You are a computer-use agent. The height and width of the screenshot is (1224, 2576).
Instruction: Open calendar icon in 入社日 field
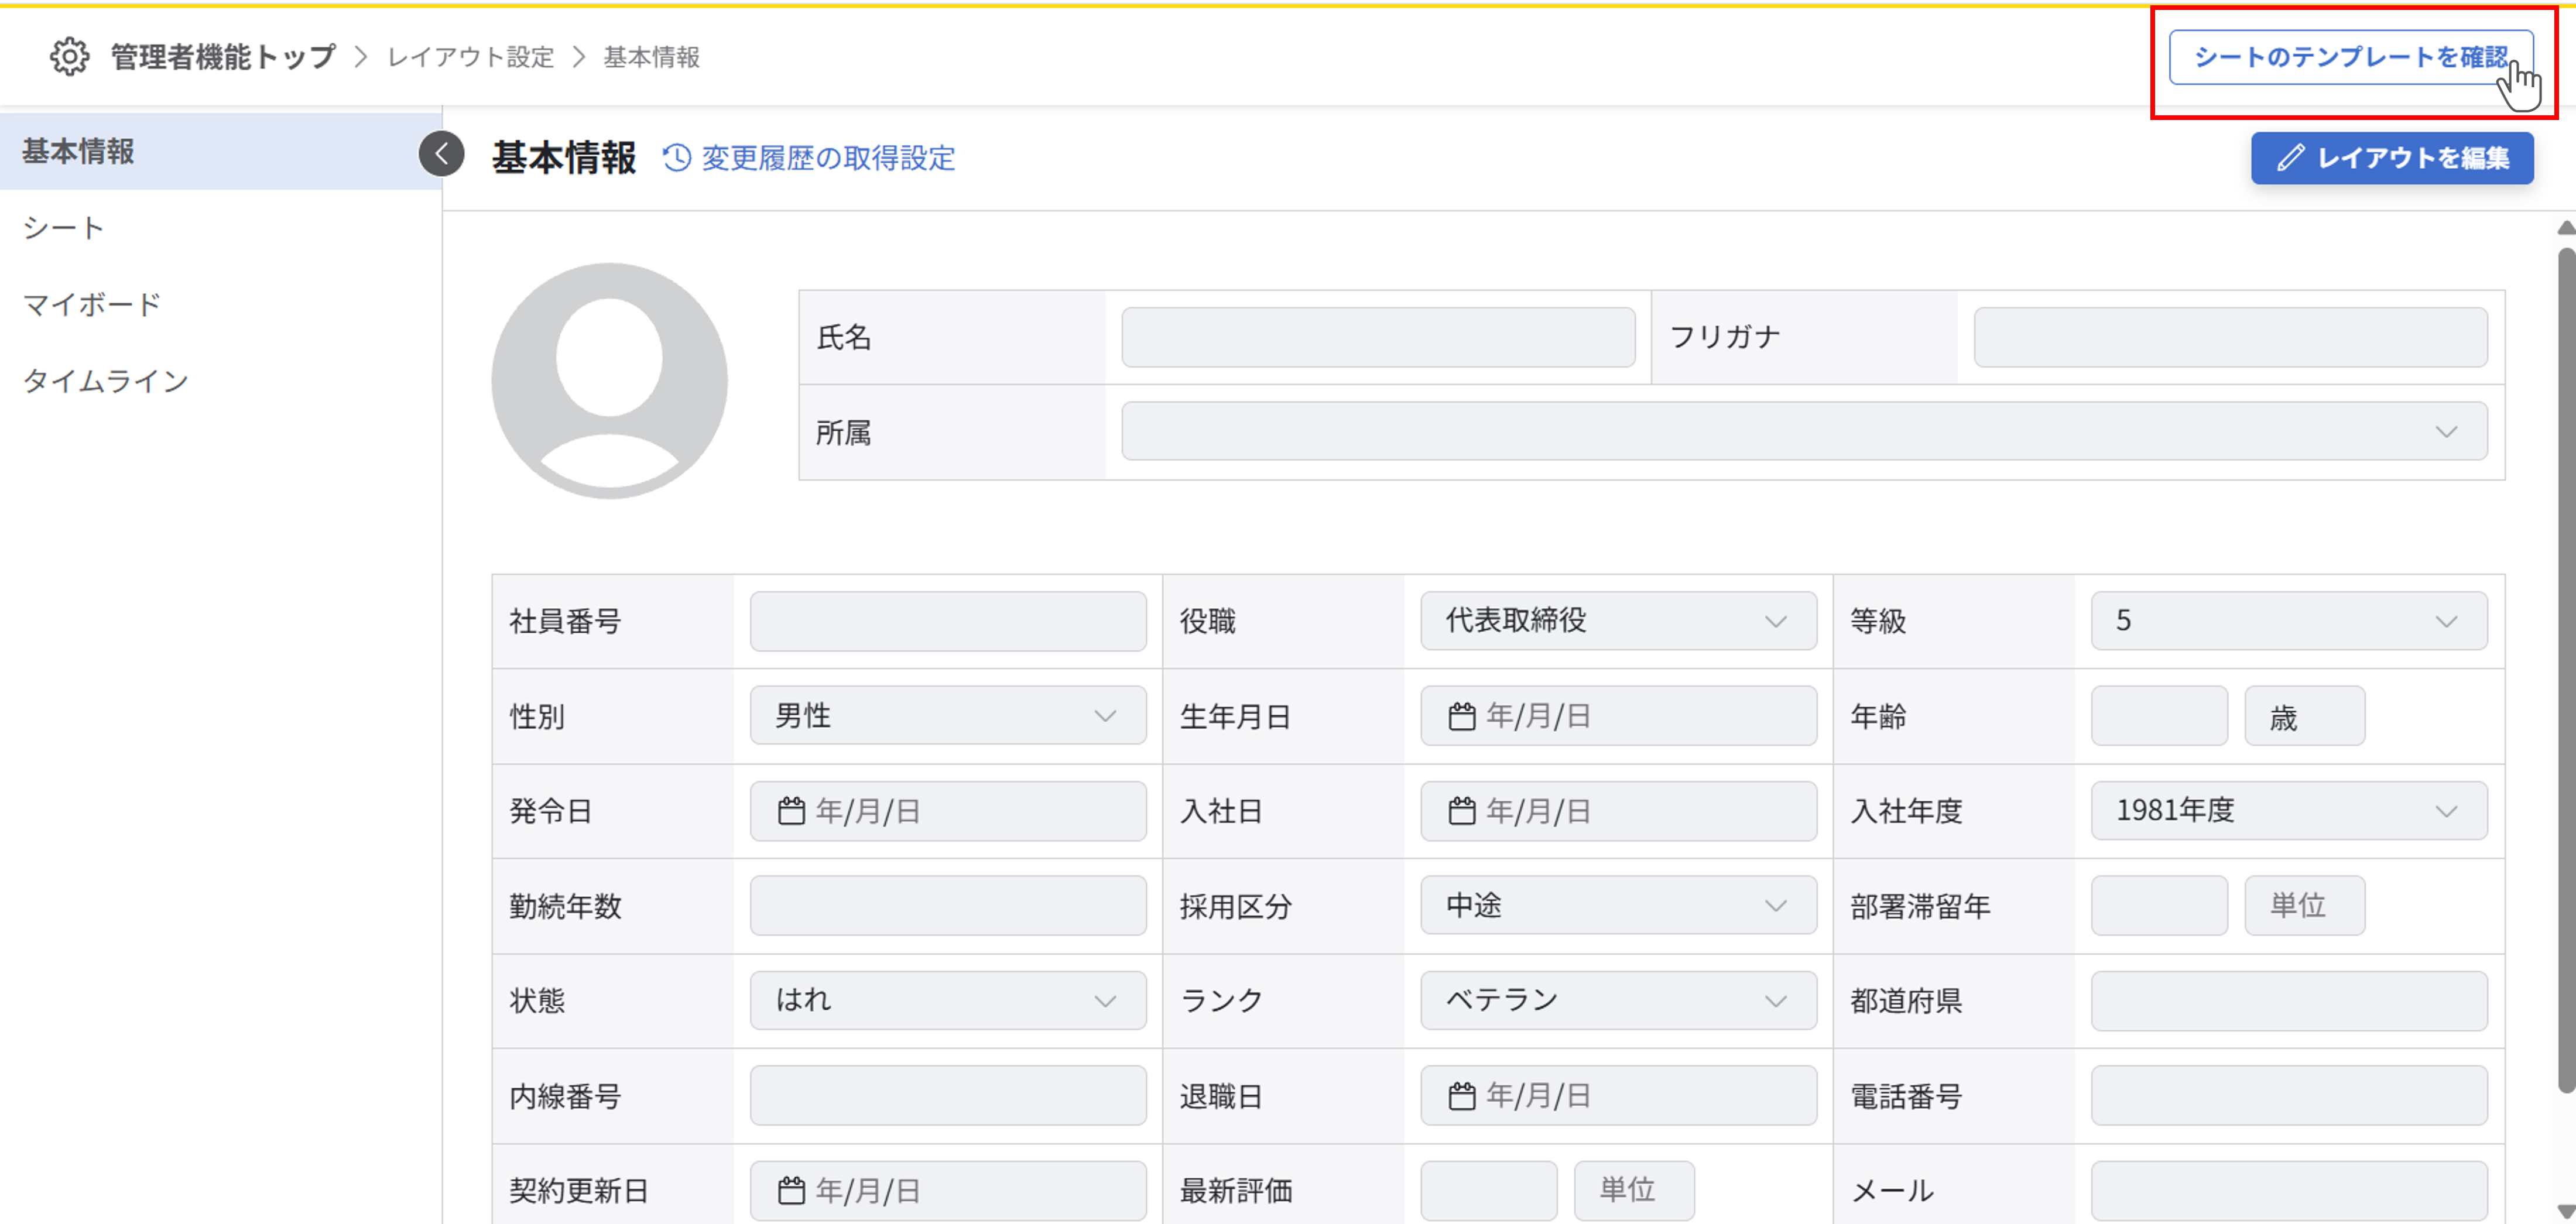pos(1462,811)
